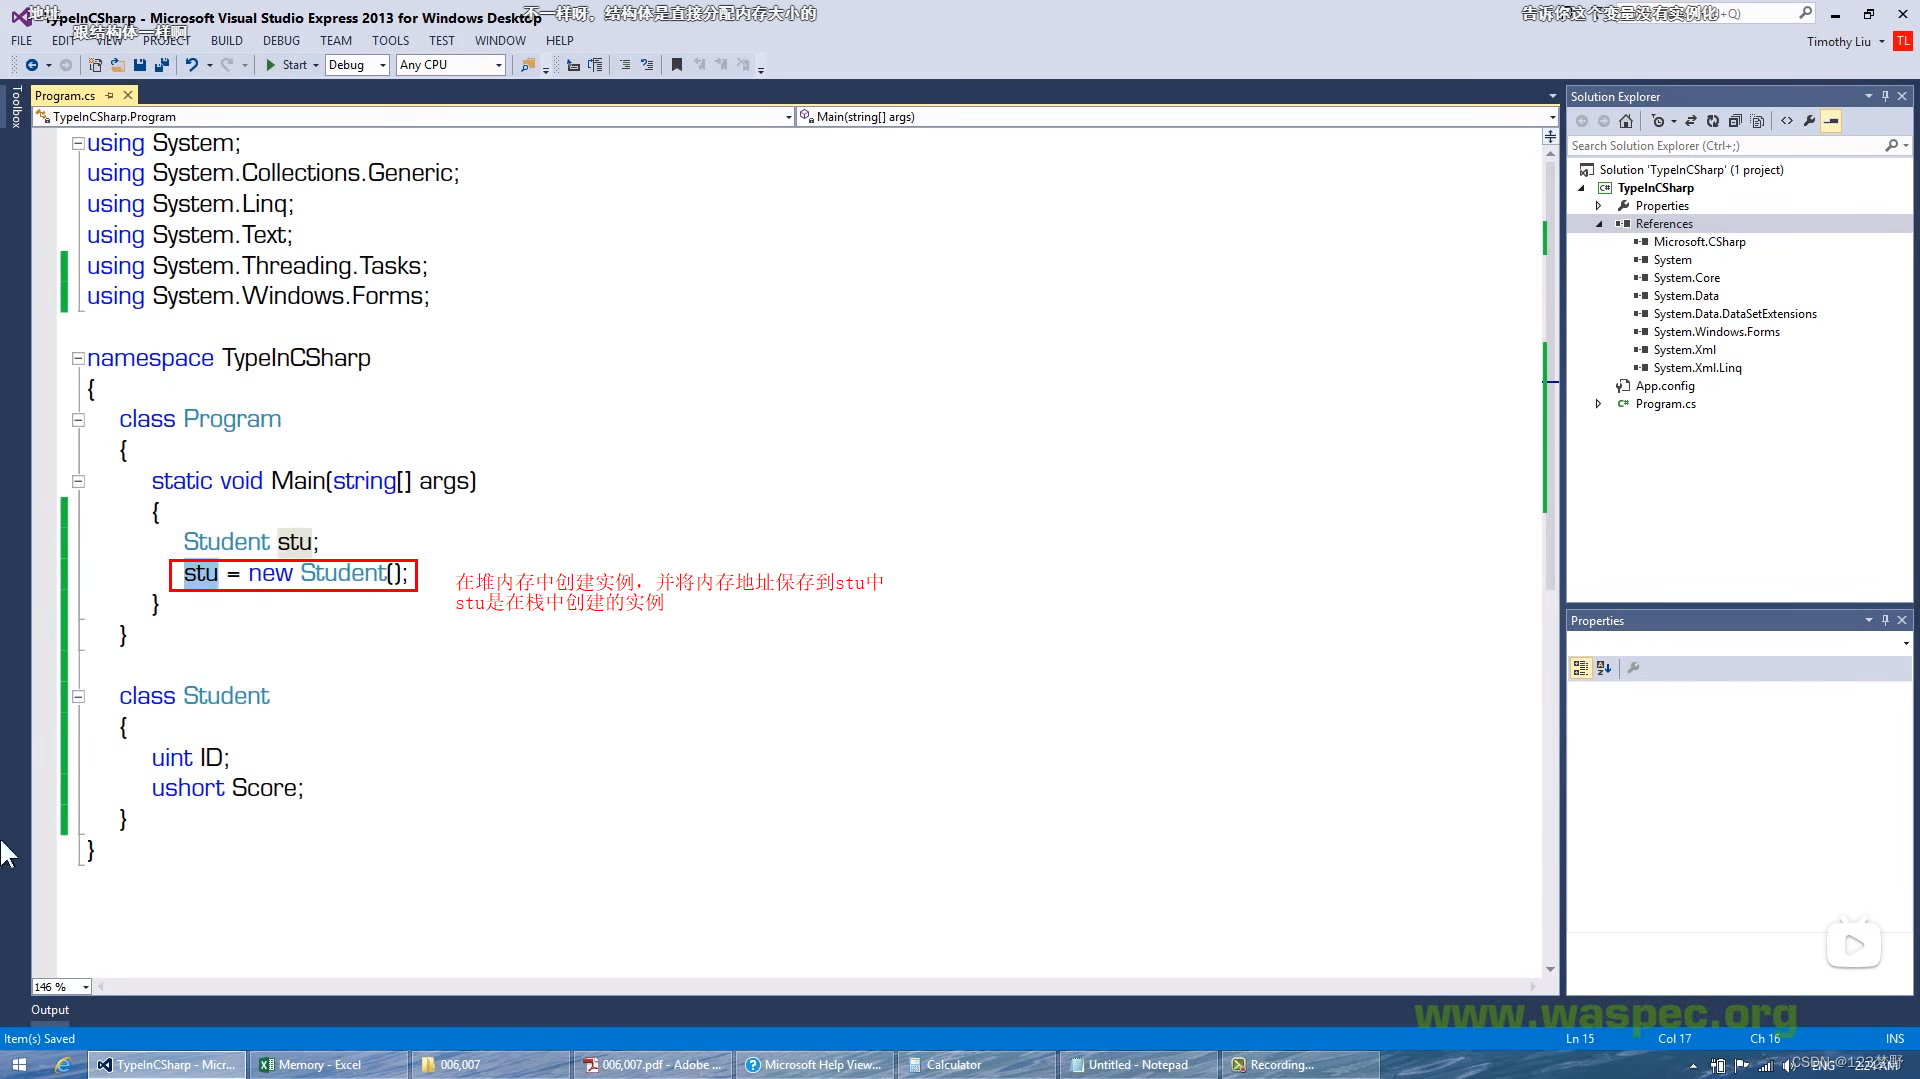1920x1079 pixels.
Task: Click the Save All toolbar icon
Action: [161, 65]
